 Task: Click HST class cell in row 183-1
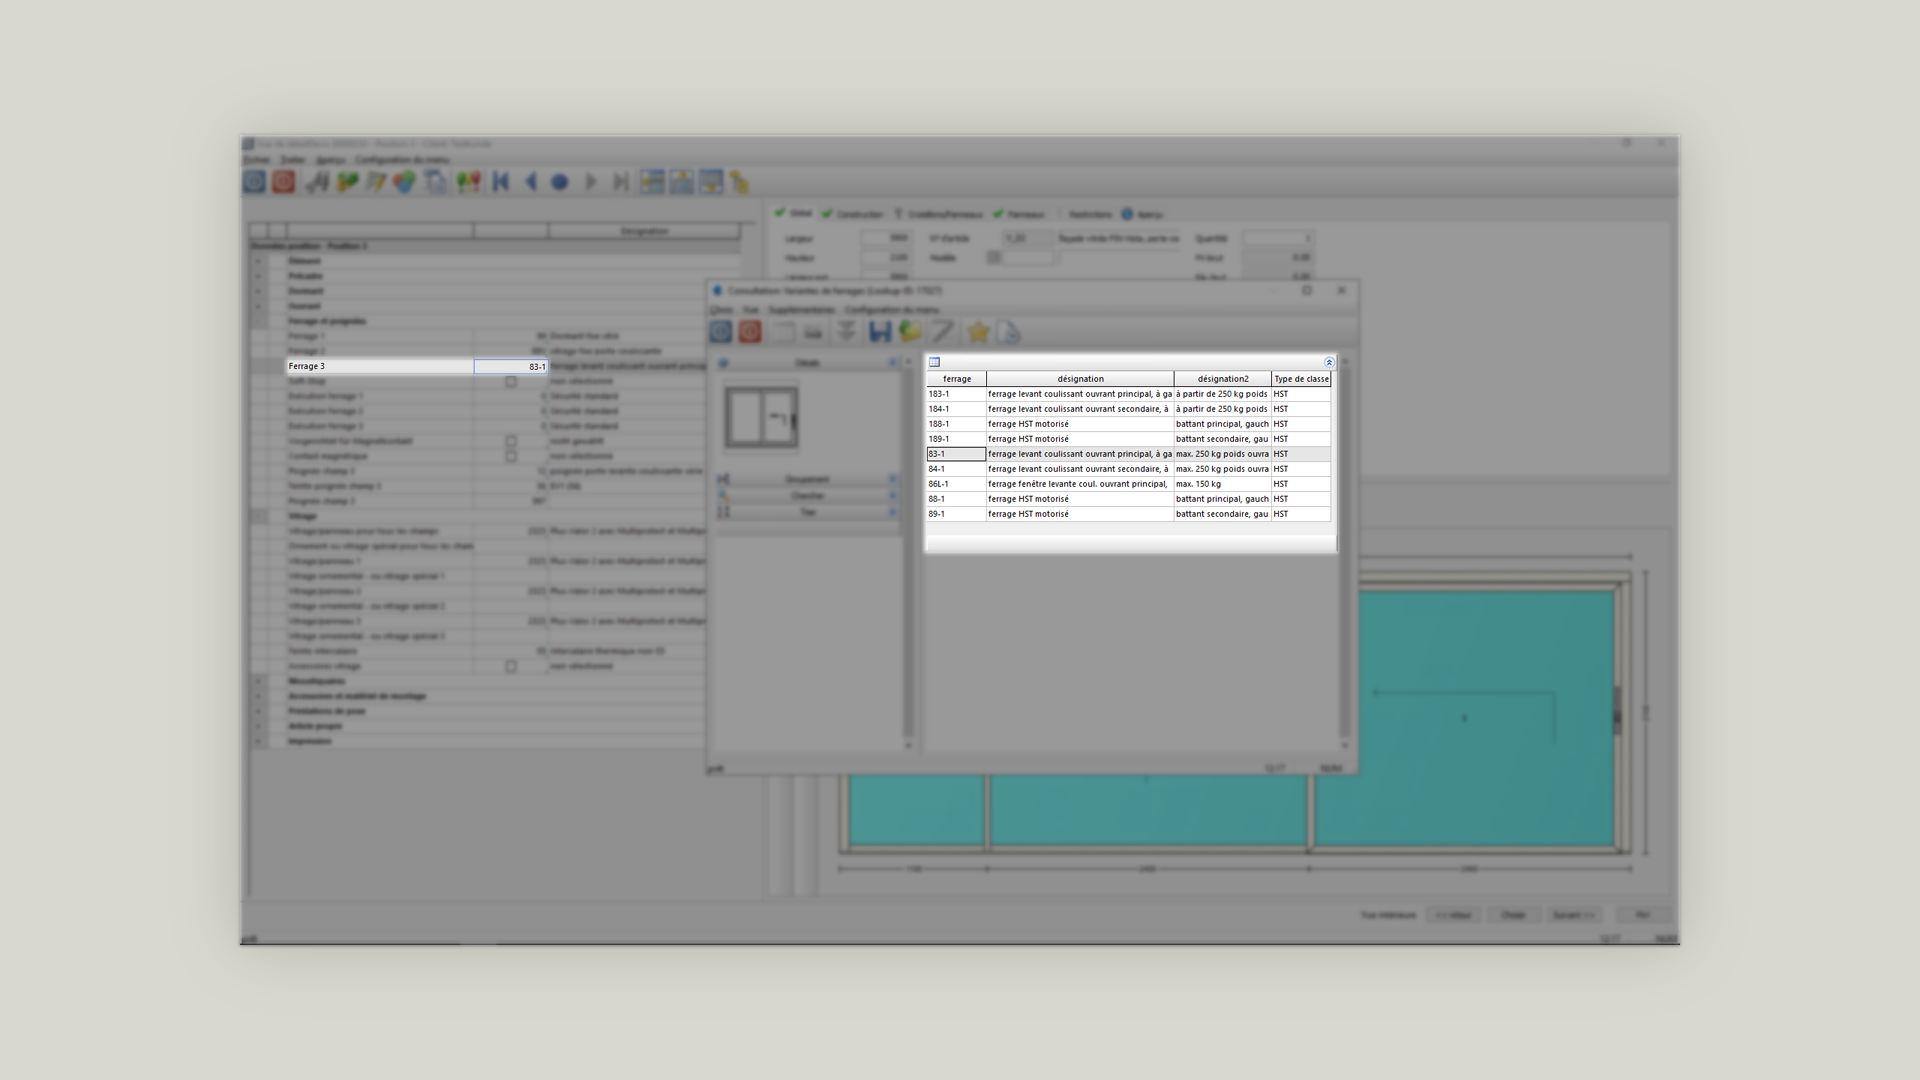click(x=1301, y=394)
